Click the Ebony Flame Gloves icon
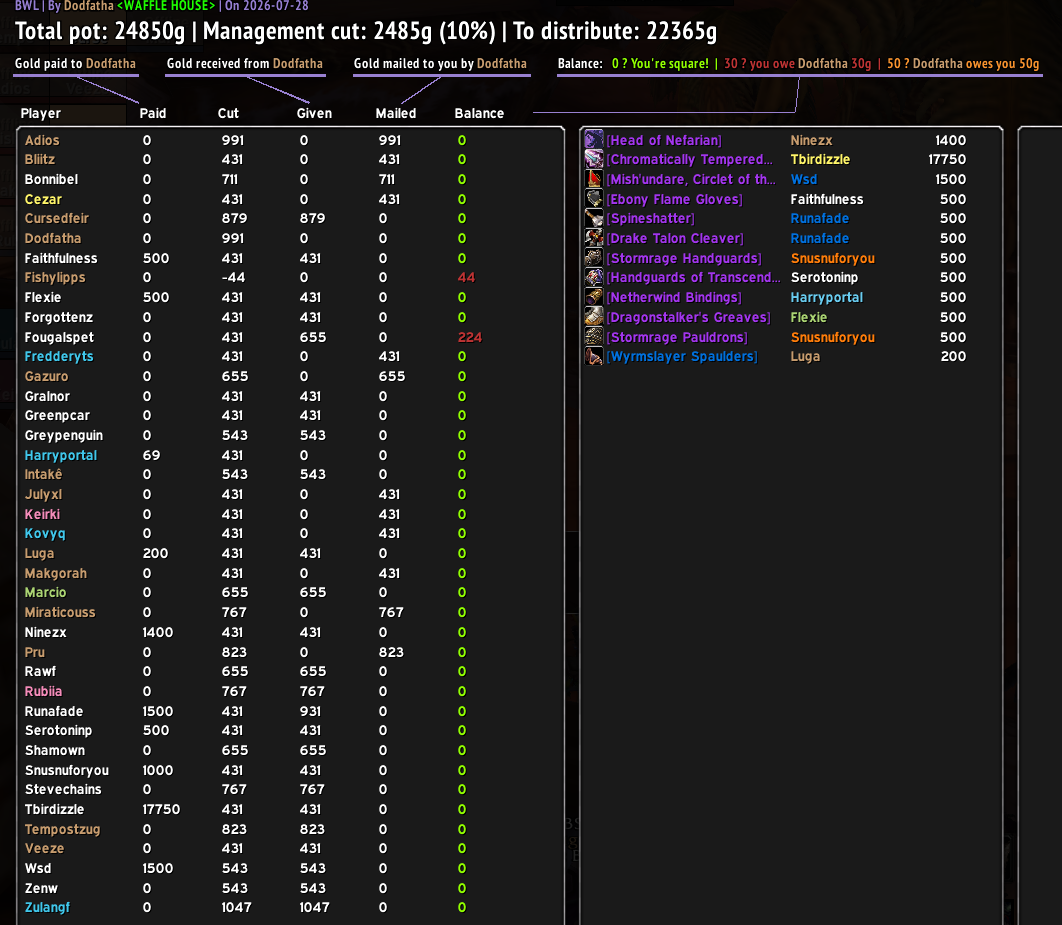 (x=594, y=198)
